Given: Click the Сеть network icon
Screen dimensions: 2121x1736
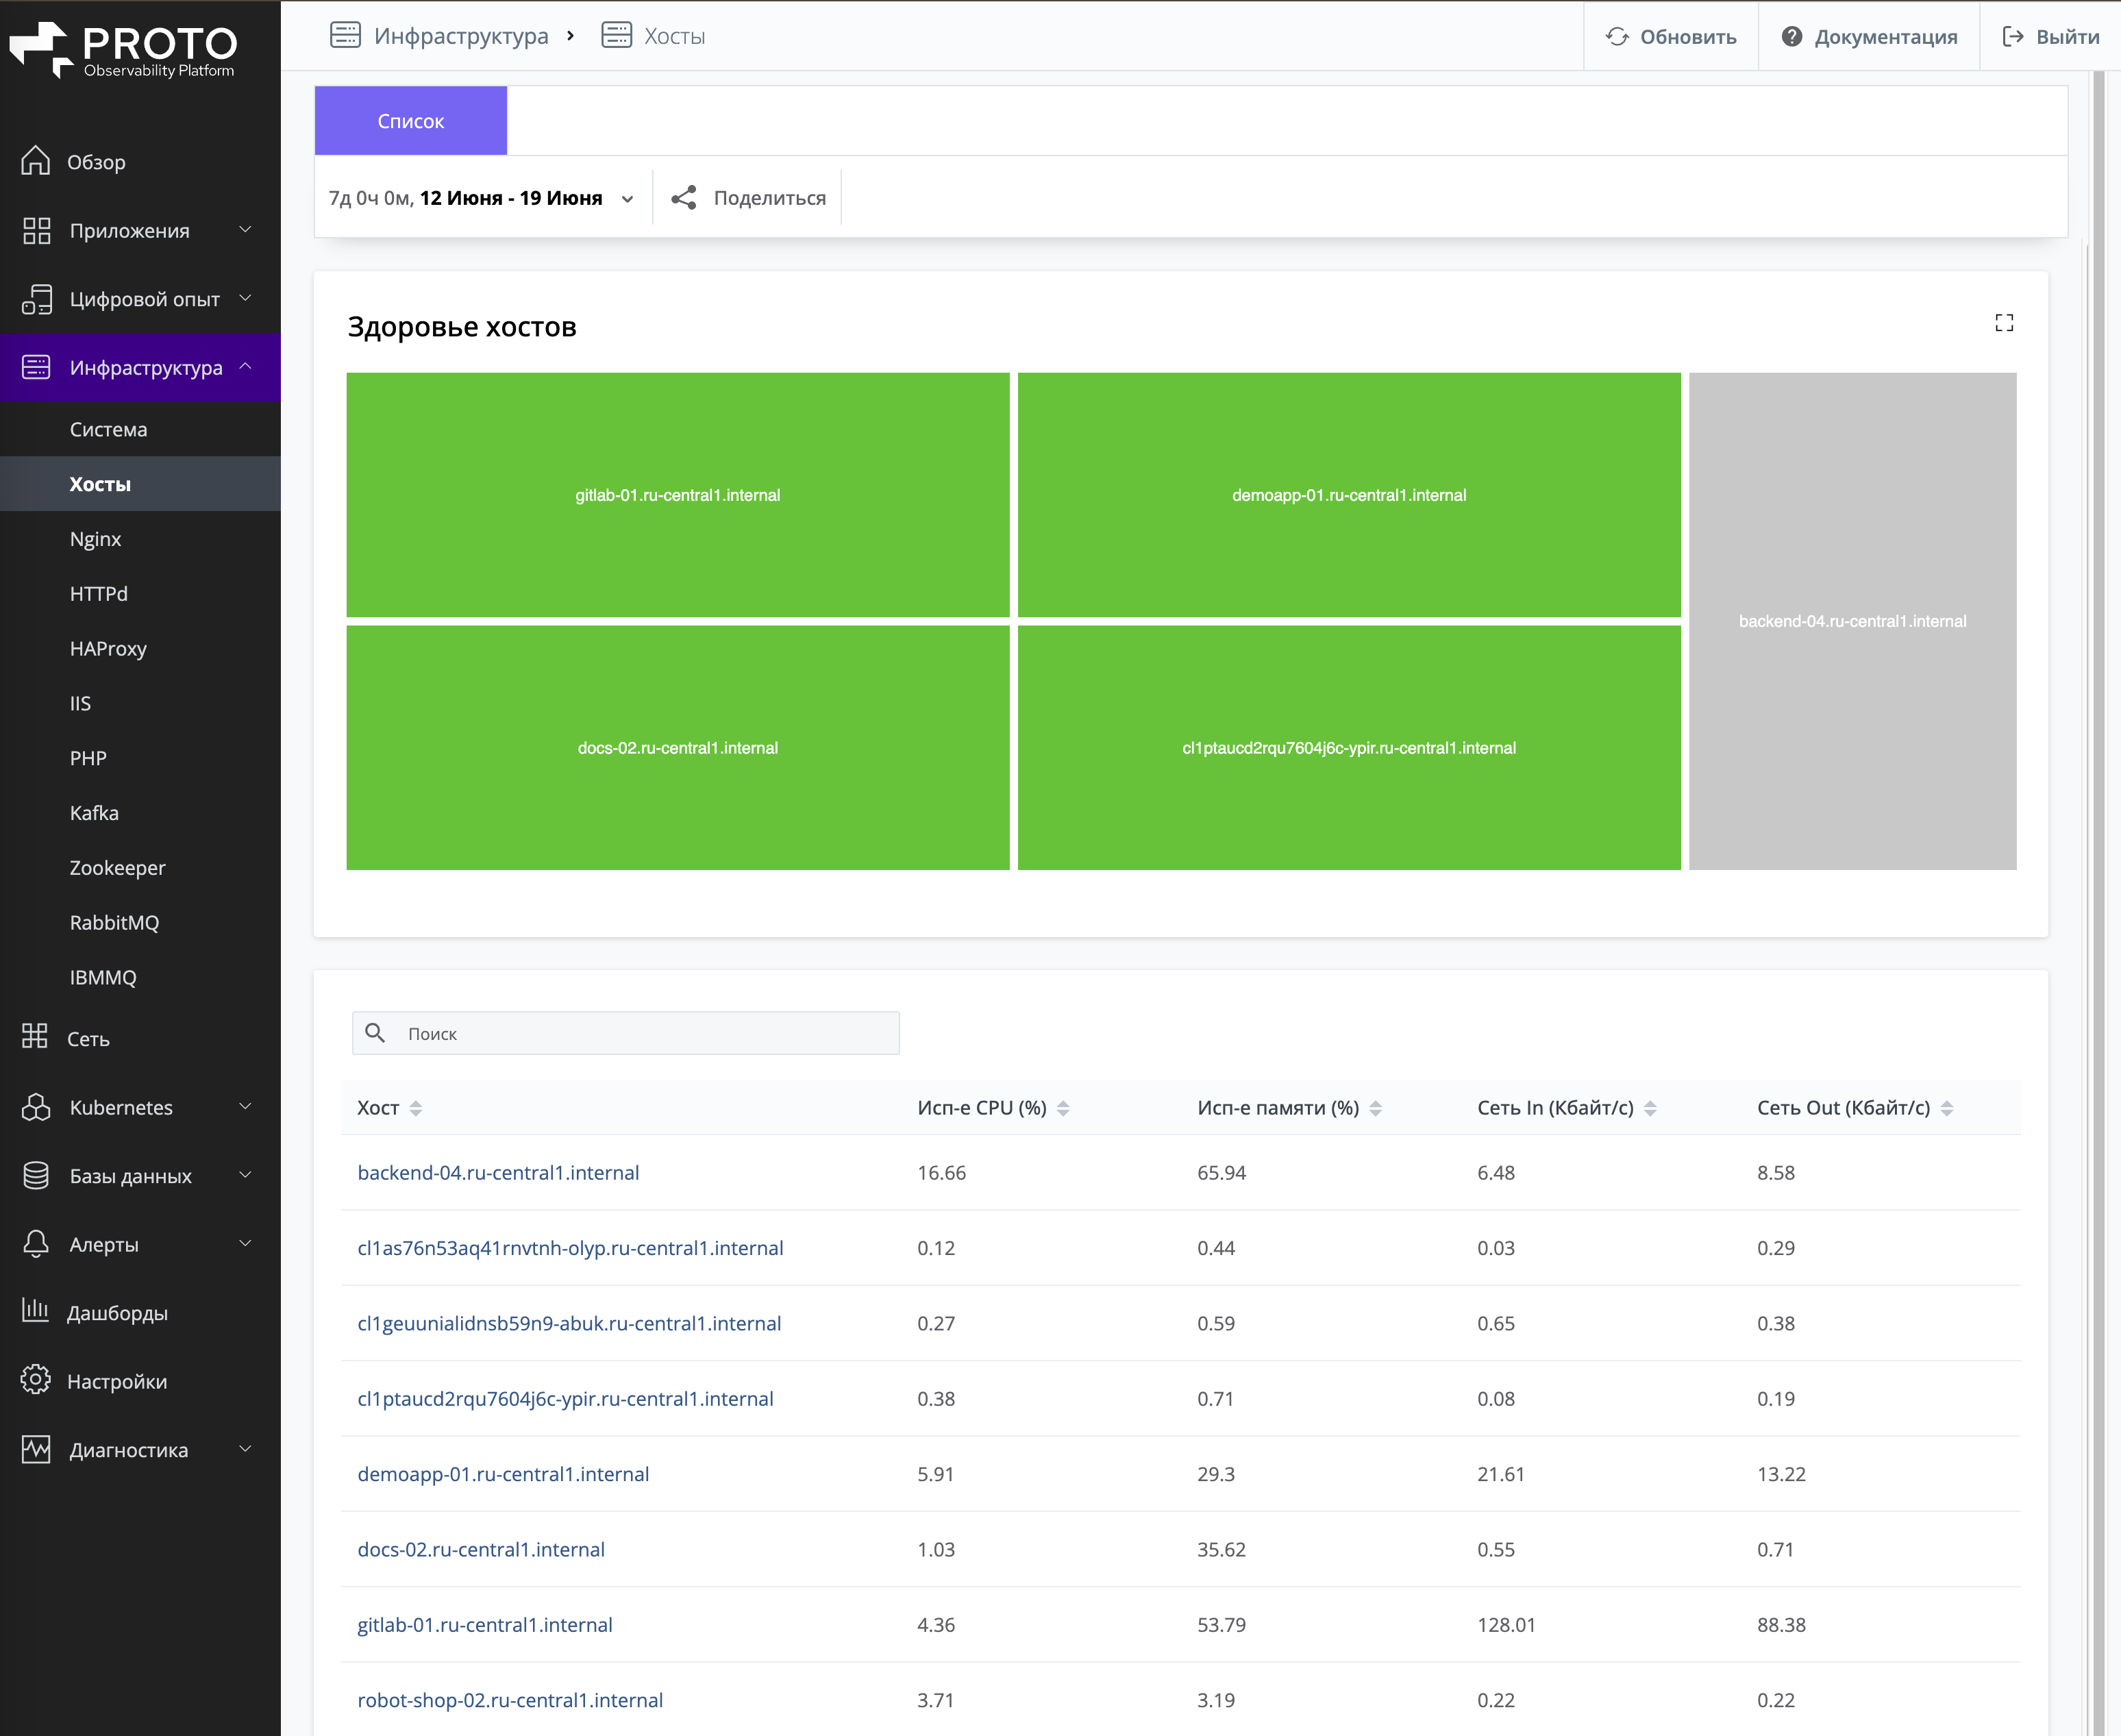Looking at the screenshot, I should coord(35,1036).
